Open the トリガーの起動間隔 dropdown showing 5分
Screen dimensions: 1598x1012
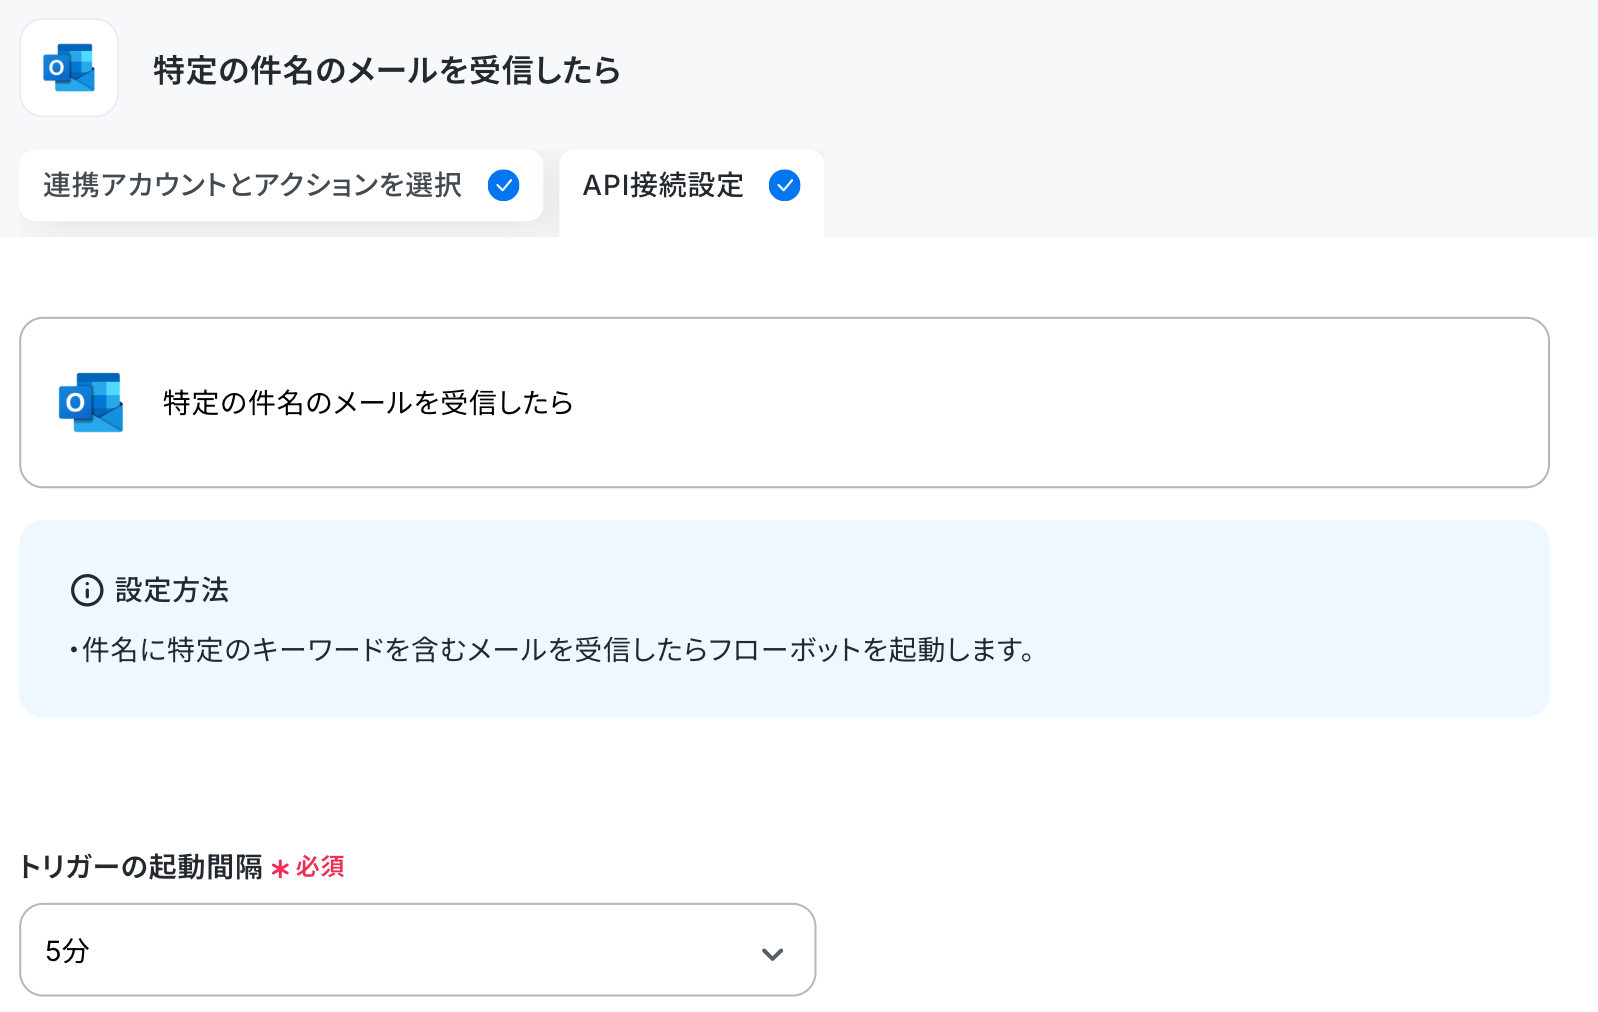point(418,950)
